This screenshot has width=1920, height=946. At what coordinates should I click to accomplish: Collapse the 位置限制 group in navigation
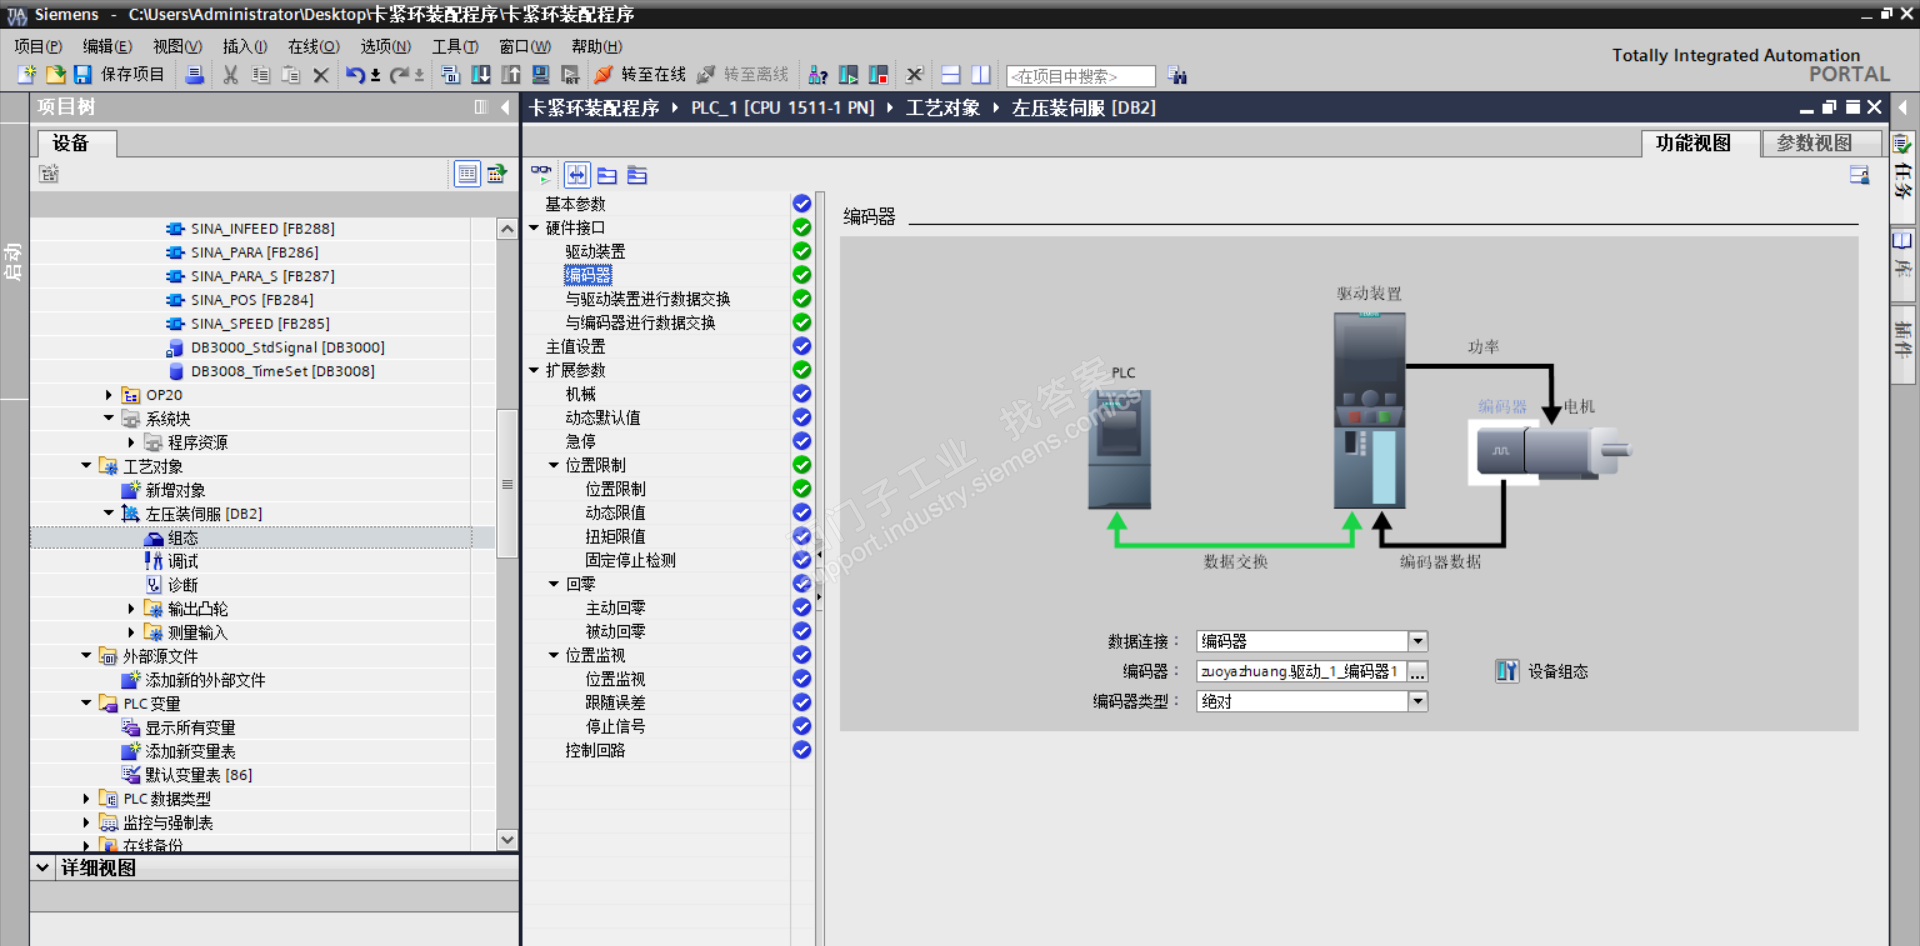point(554,465)
